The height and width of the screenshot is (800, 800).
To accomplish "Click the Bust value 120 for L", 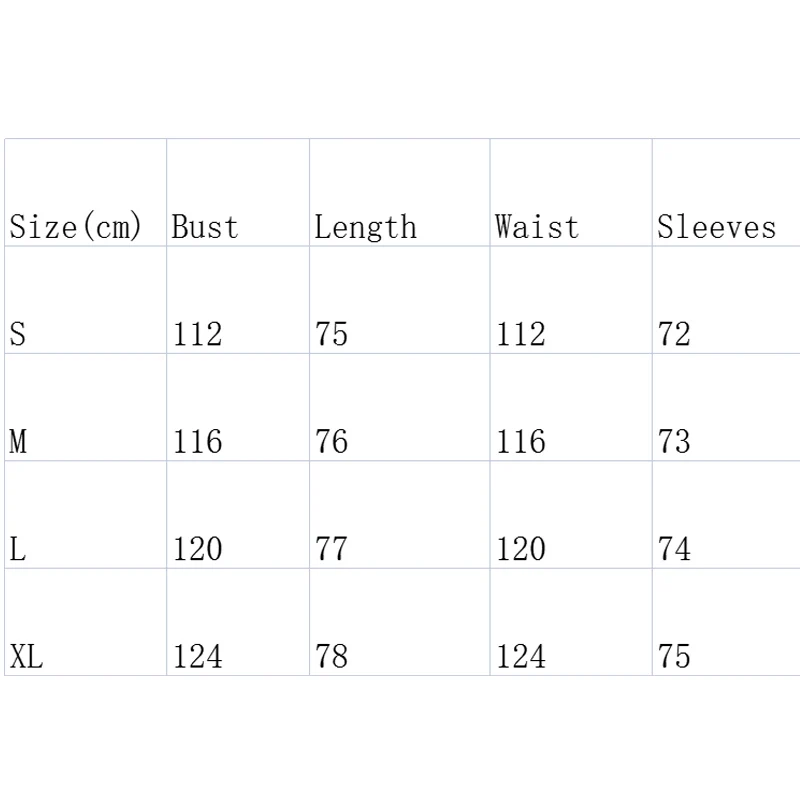I will (x=197, y=549).
